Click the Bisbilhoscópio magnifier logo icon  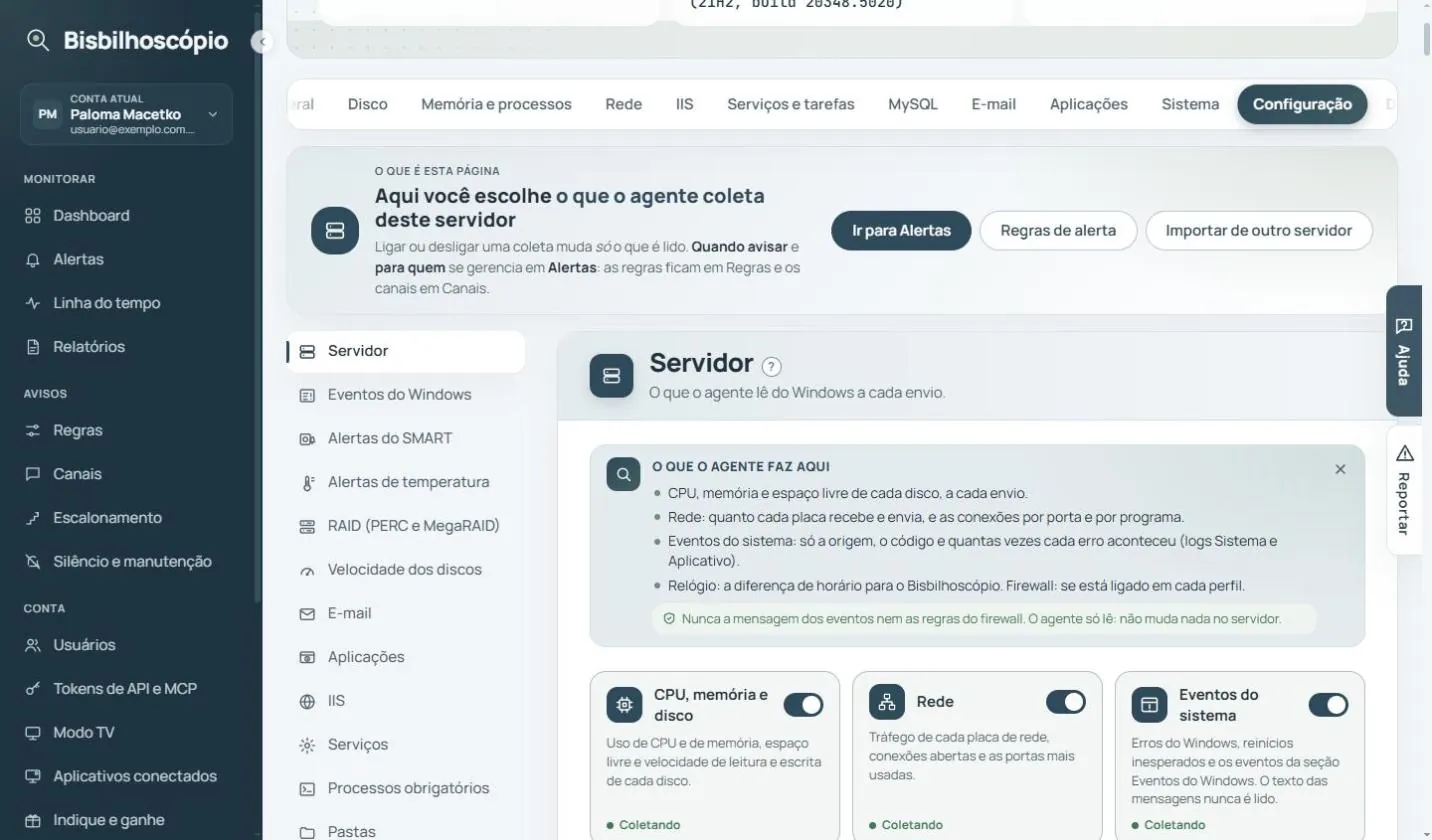[38, 41]
